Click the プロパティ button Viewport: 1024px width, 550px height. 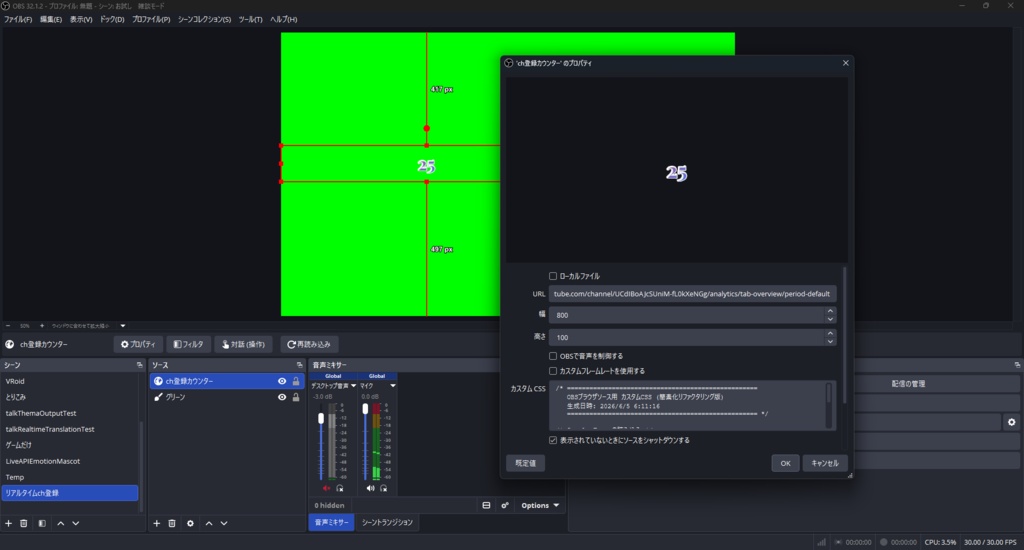(138, 344)
